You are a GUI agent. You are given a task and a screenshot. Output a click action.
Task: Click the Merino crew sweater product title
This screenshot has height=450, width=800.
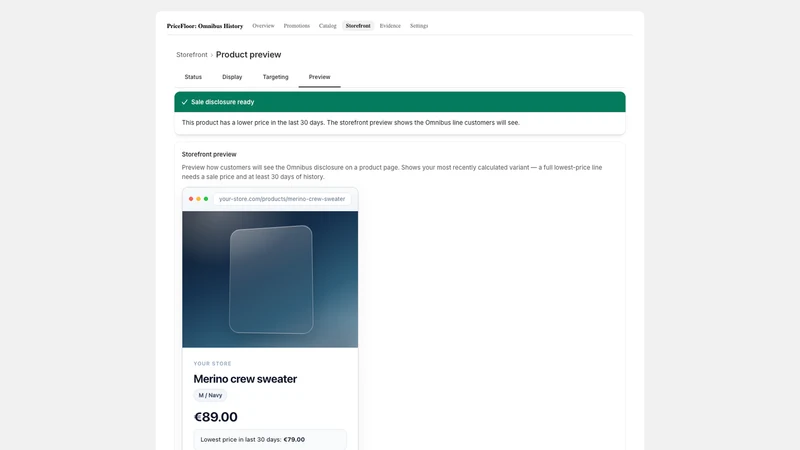coord(245,379)
